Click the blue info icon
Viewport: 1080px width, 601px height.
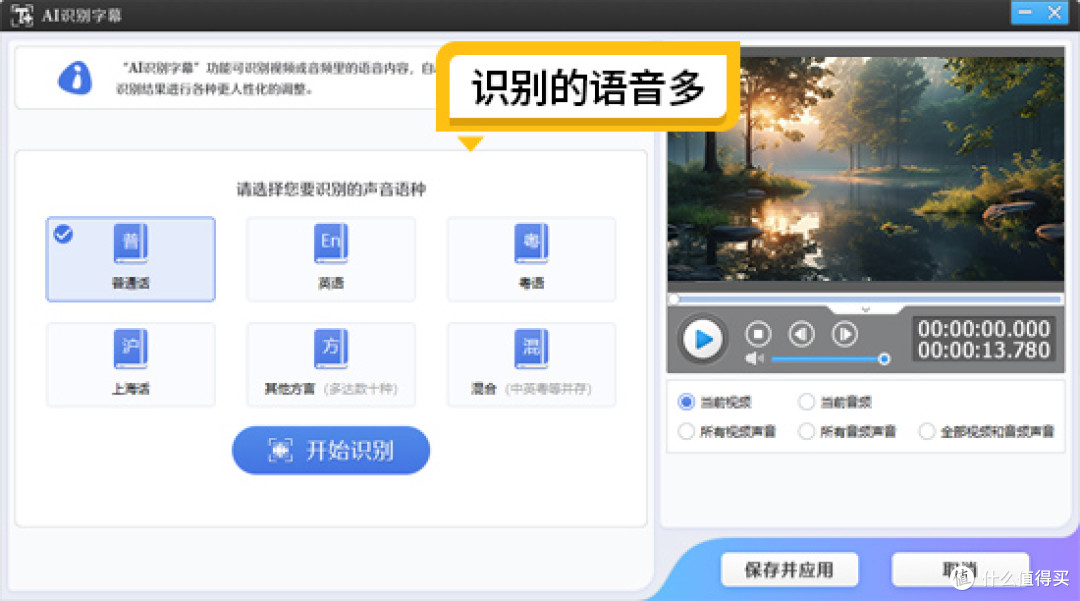click(75, 78)
